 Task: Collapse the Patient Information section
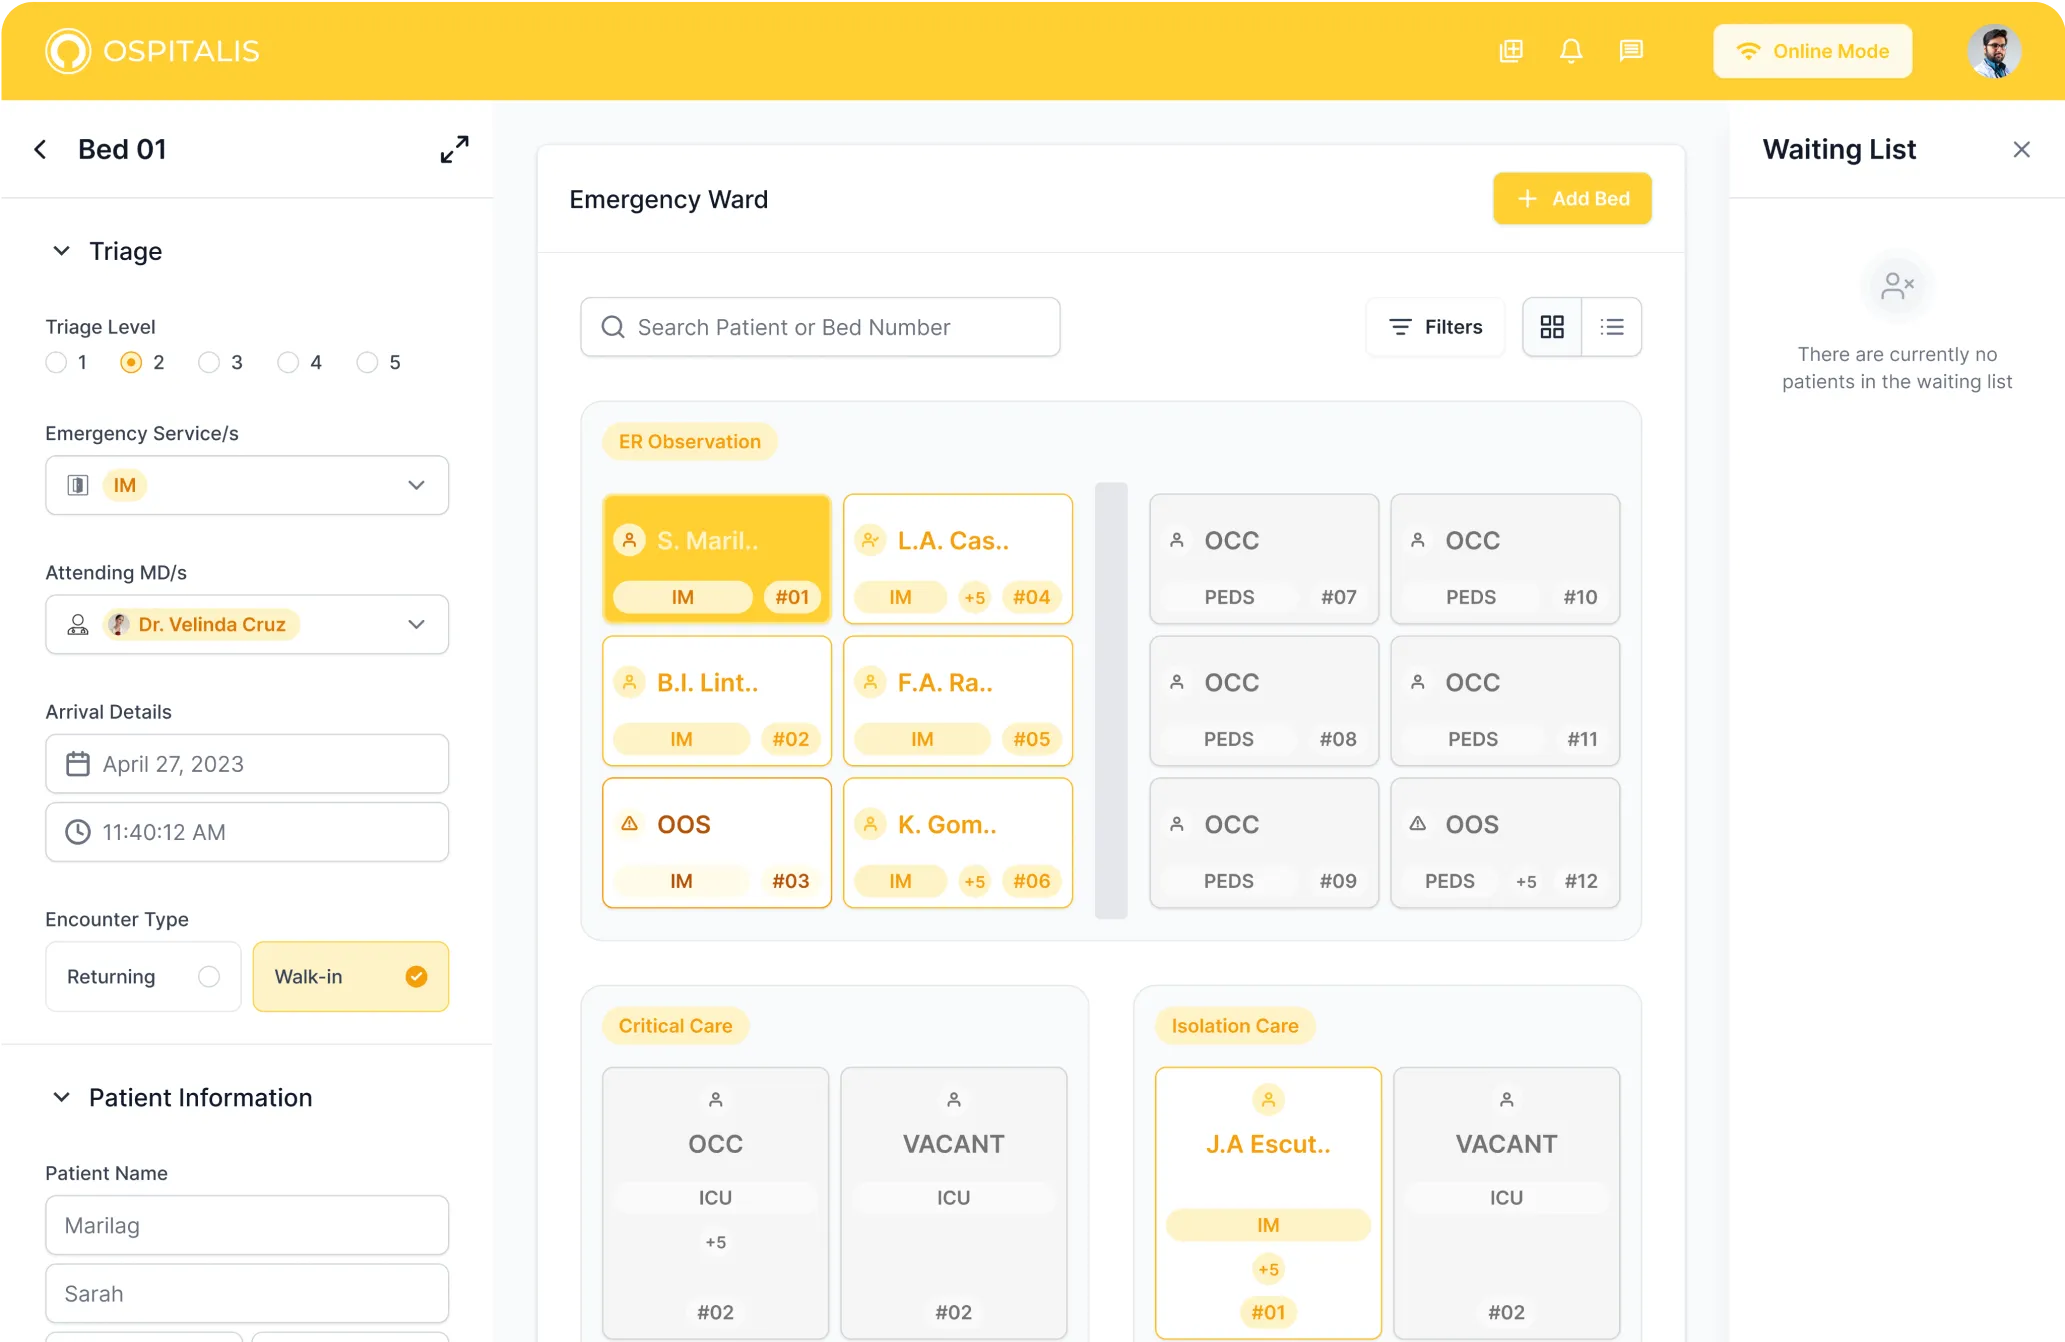pyautogui.click(x=61, y=1098)
